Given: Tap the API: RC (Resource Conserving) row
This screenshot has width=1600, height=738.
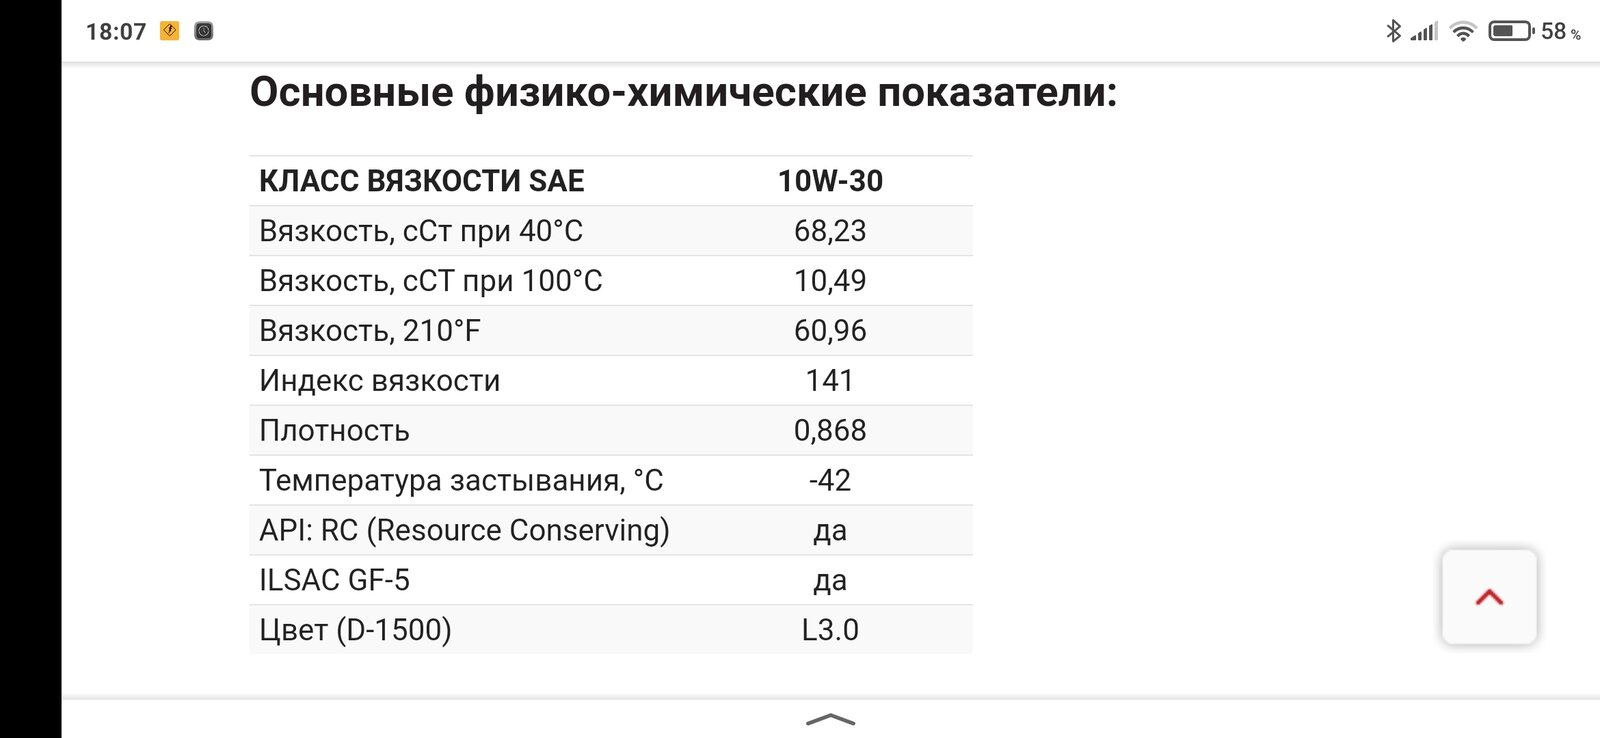Looking at the screenshot, I should click(611, 530).
